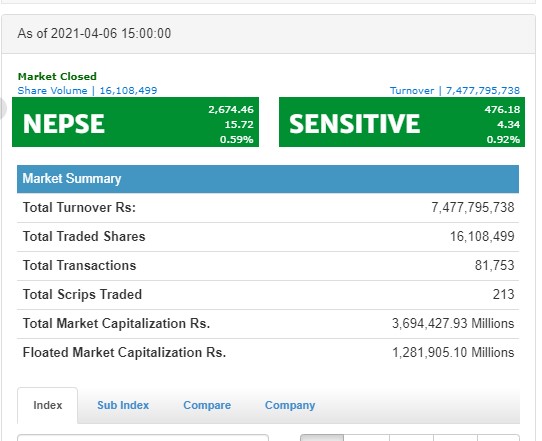Click NEPSE percent change 0.59%
Screen dimensions: 542x441
pos(236,140)
